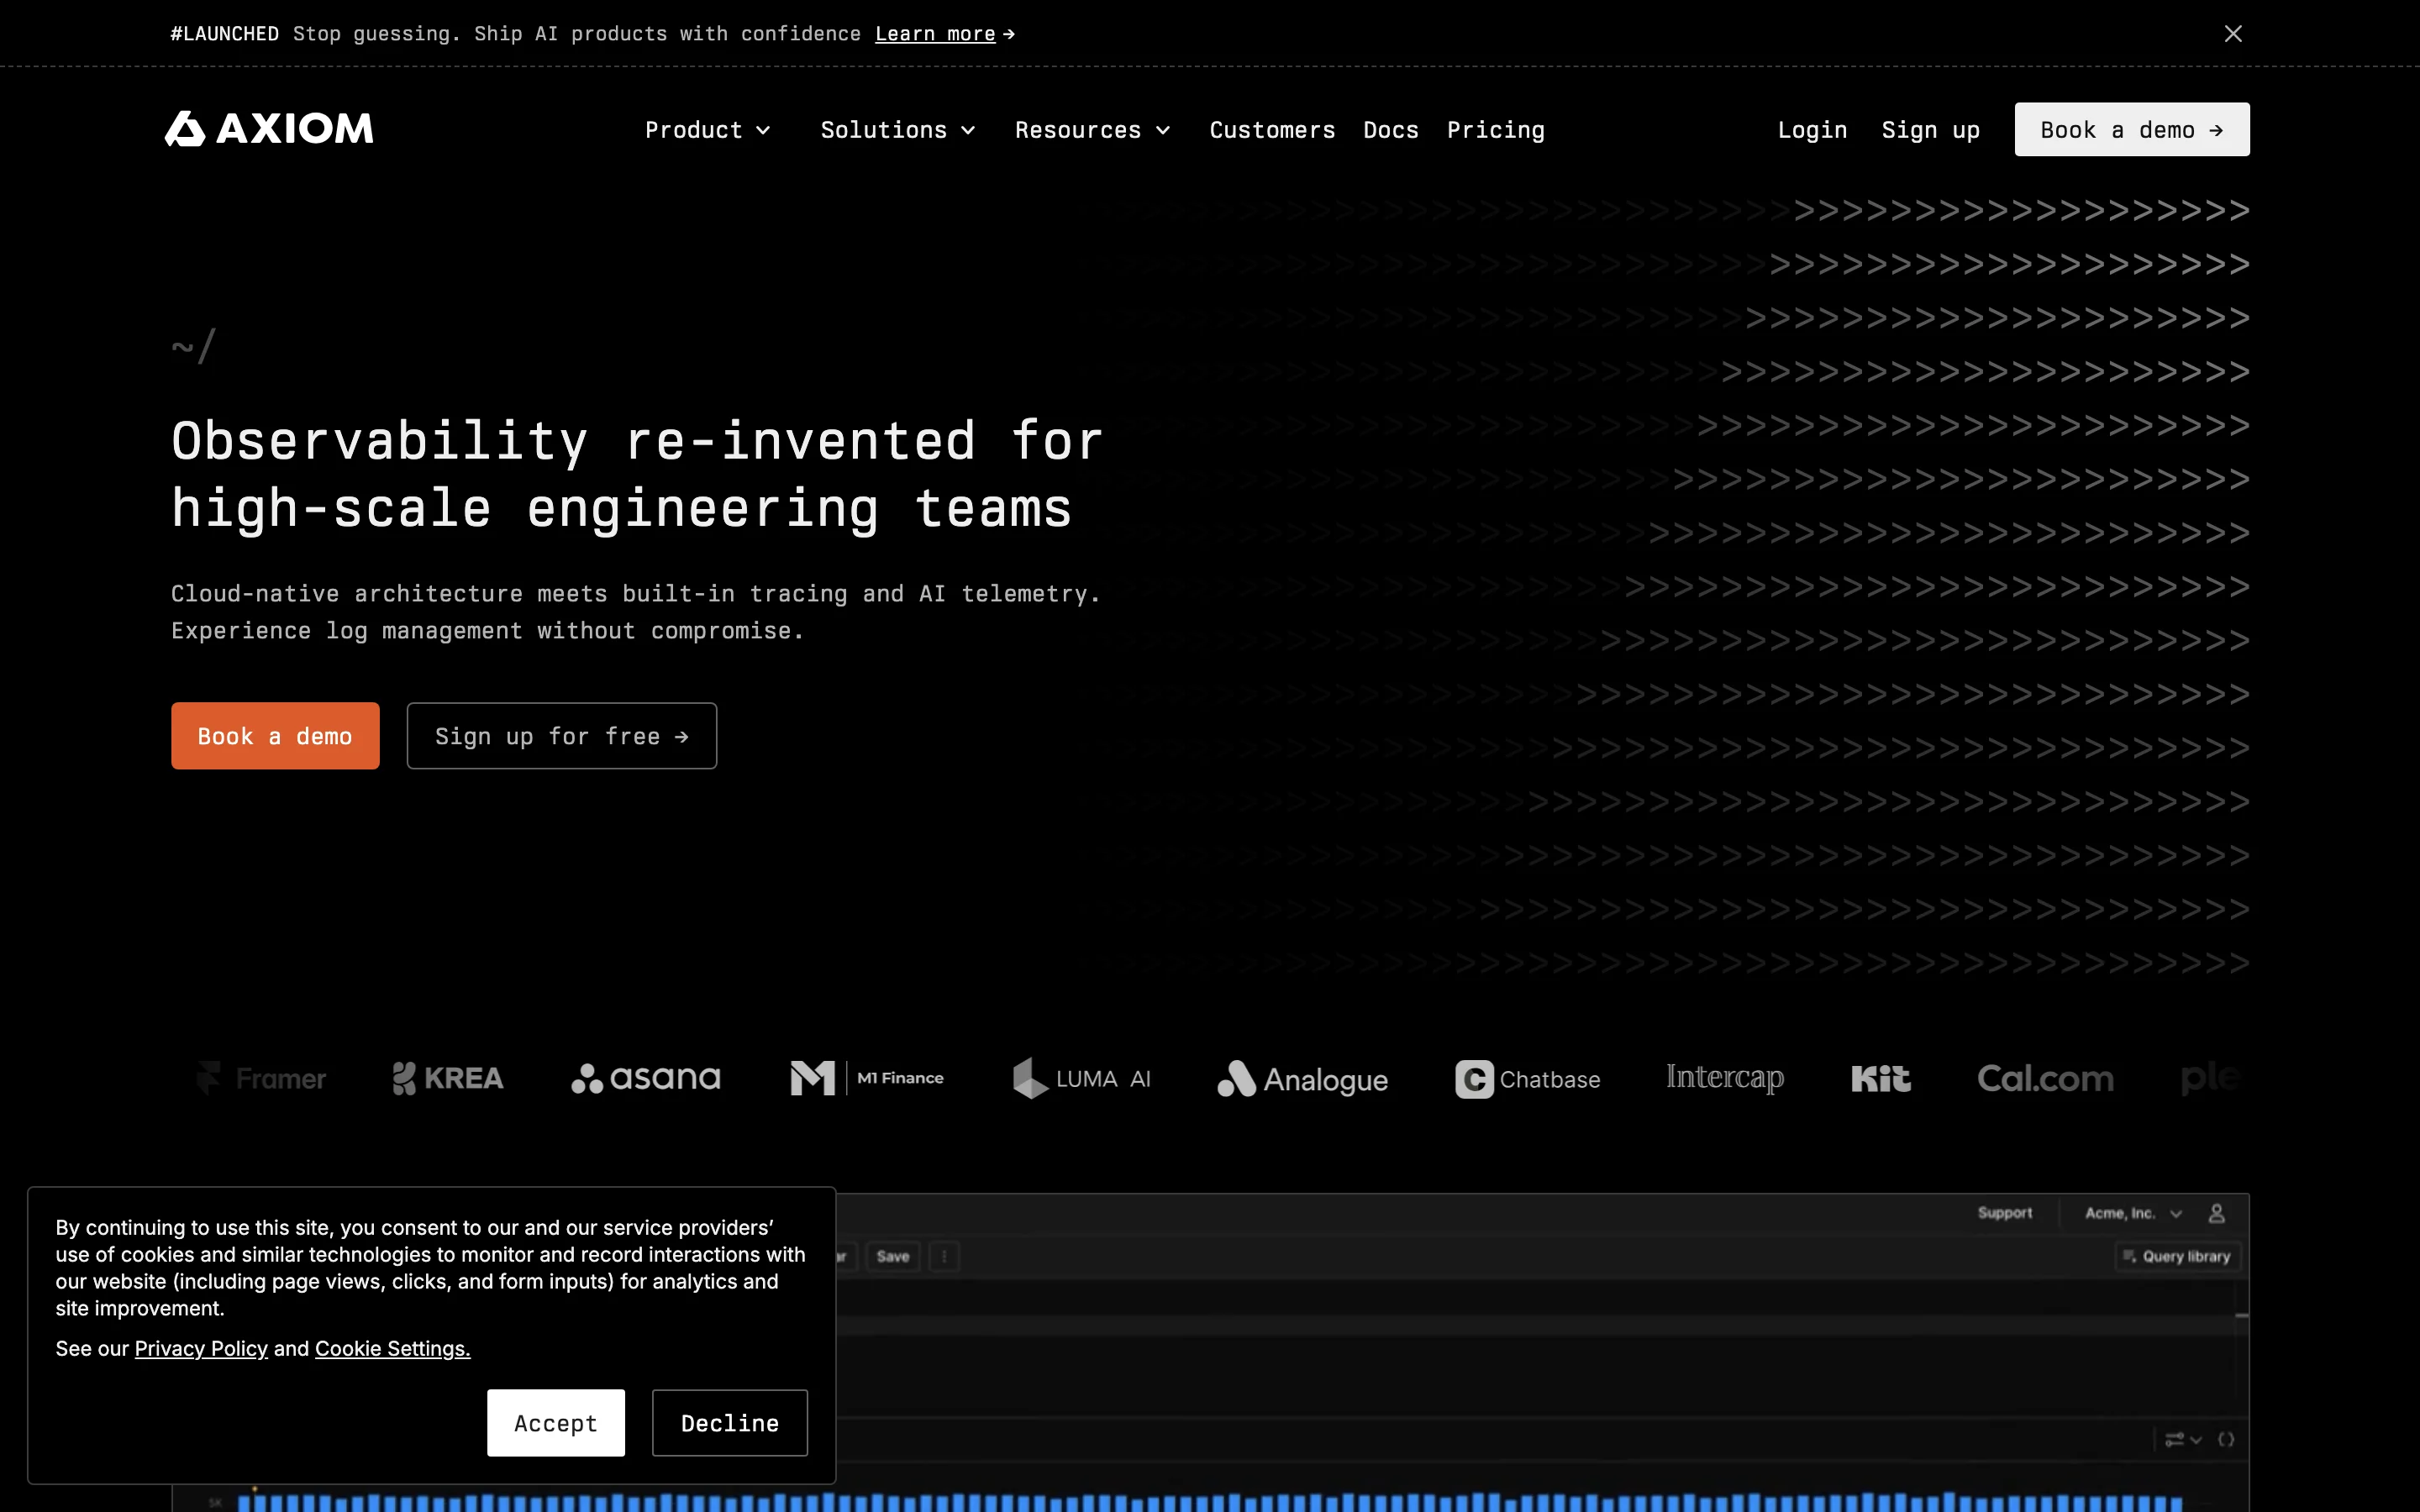Open the Cookie Settings link
The image size is (2420, 1512).
[x=392, y=1348]
